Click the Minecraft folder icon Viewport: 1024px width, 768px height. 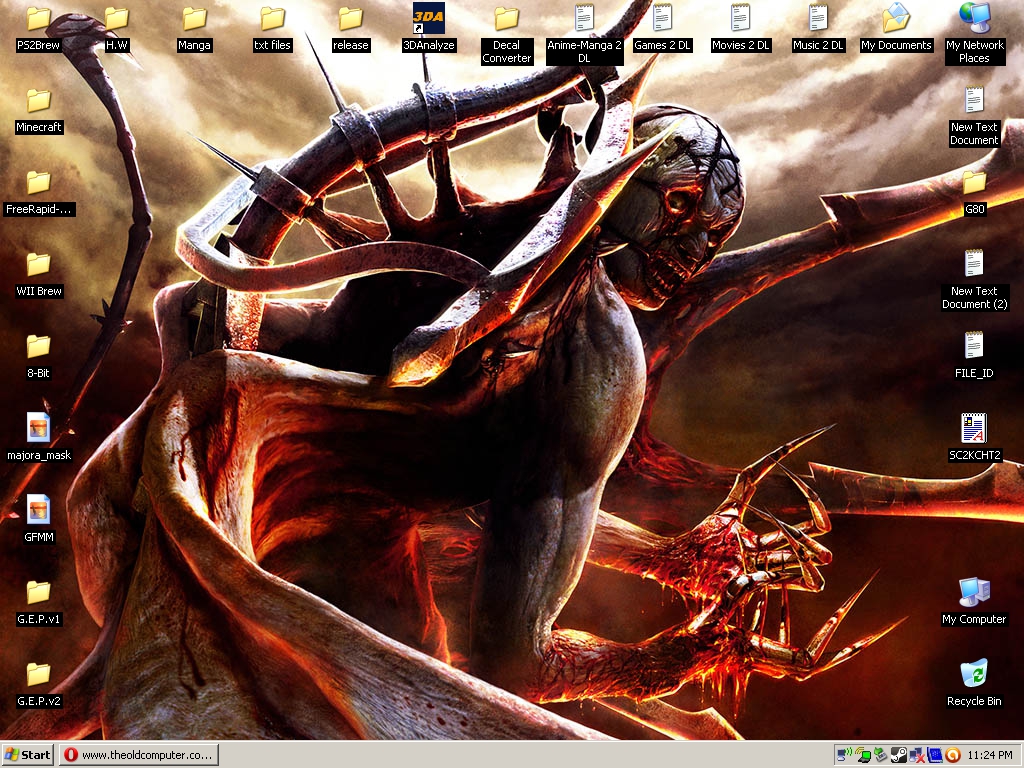tap(38, 100)
